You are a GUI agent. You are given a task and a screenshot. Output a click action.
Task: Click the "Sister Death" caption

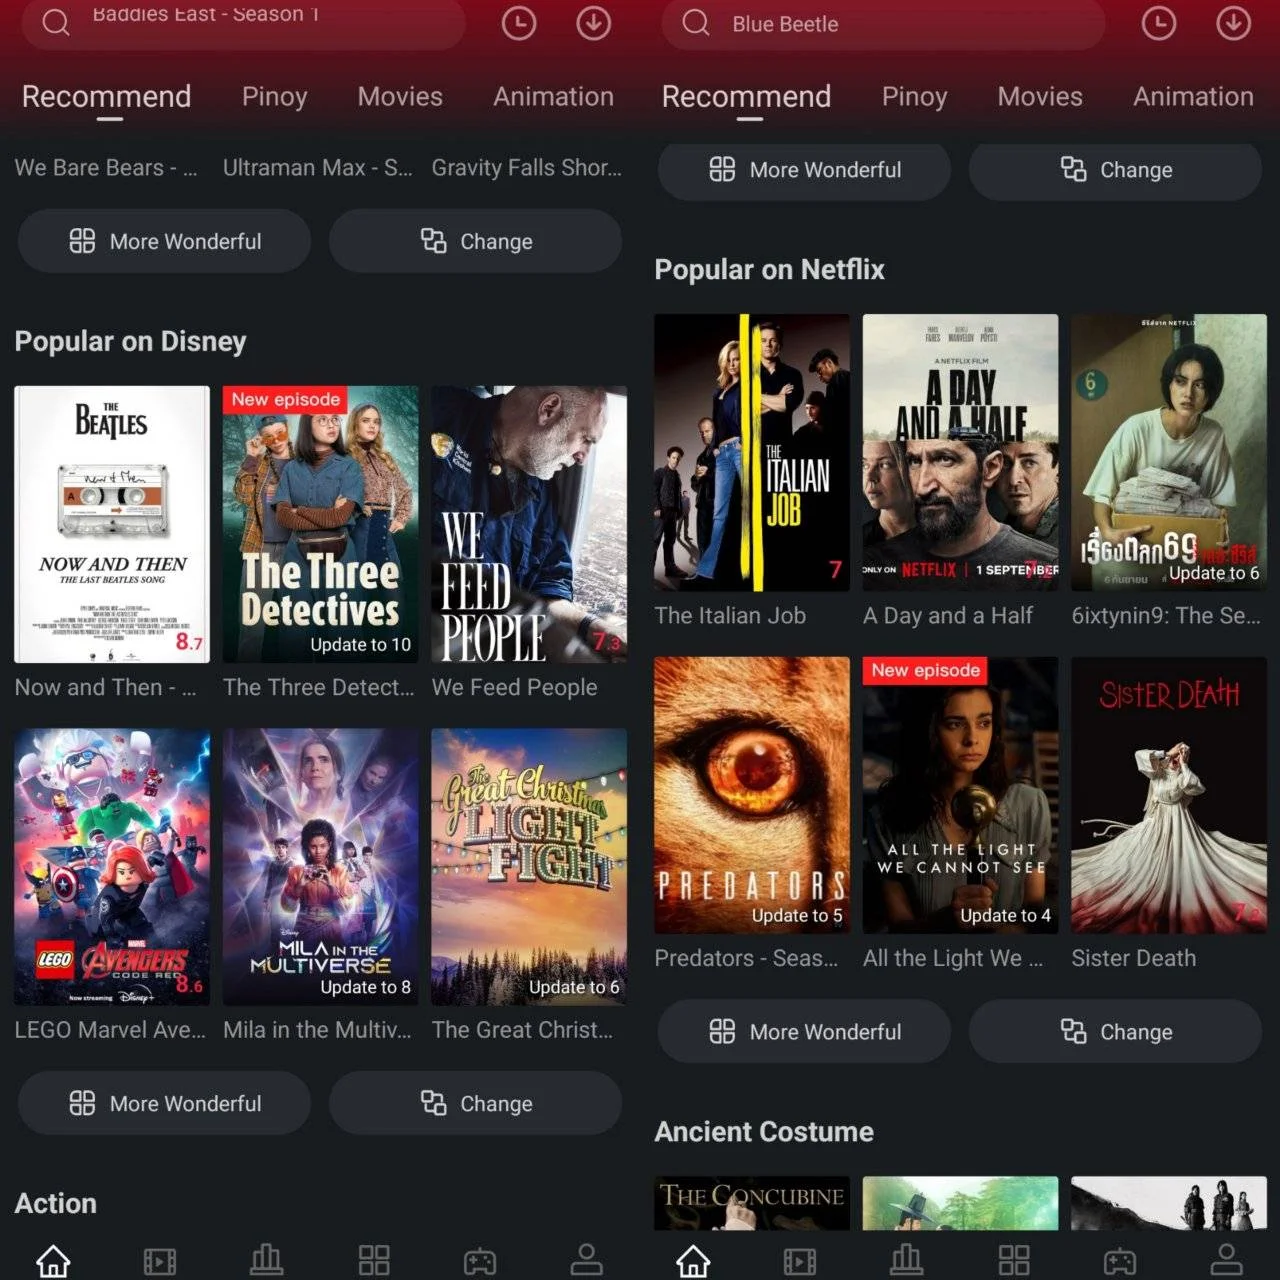1134,958
